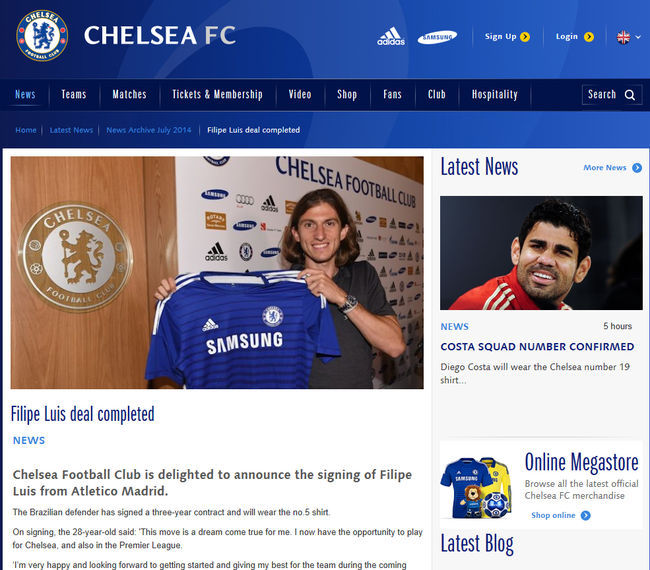Click the search magnifier icon
This screenshot has width=650, height=570.
(630, 95)
